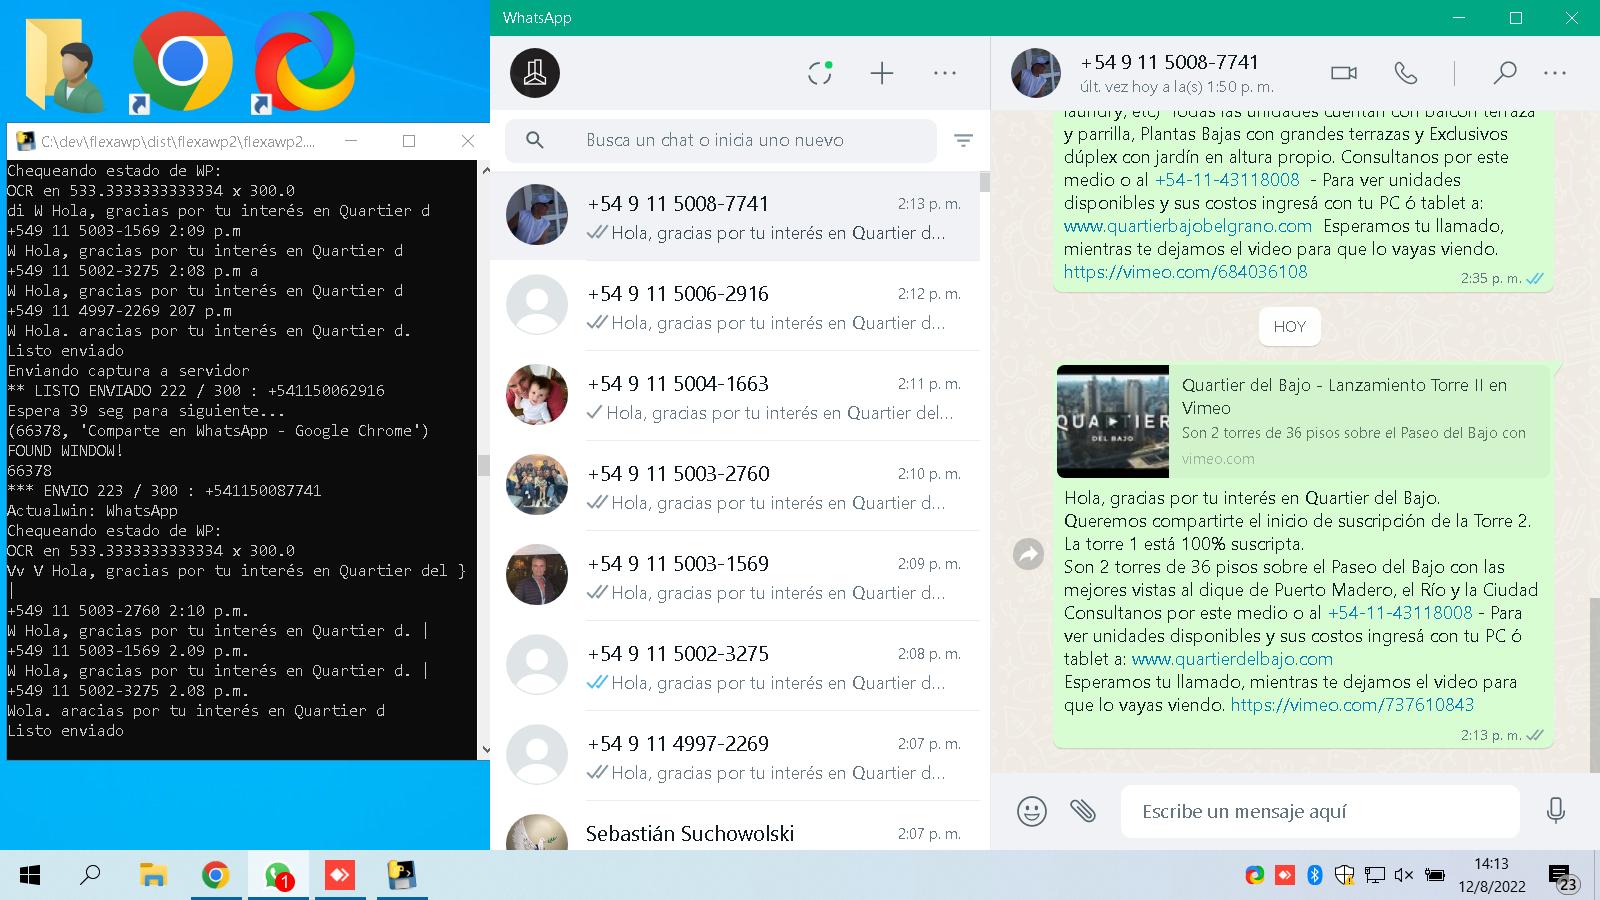
Task: Attach a file with paperclip icon
Action: click(1083, 811)
